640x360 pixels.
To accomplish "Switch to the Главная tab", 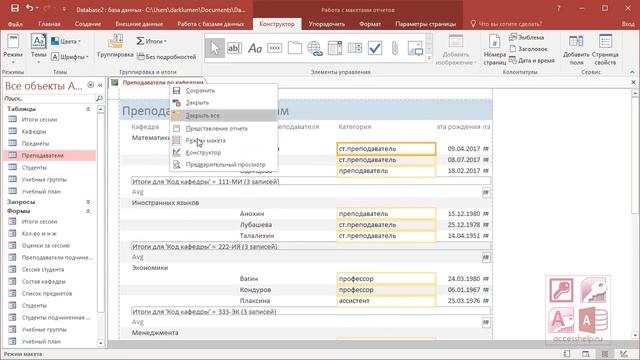I will point(49,24).
